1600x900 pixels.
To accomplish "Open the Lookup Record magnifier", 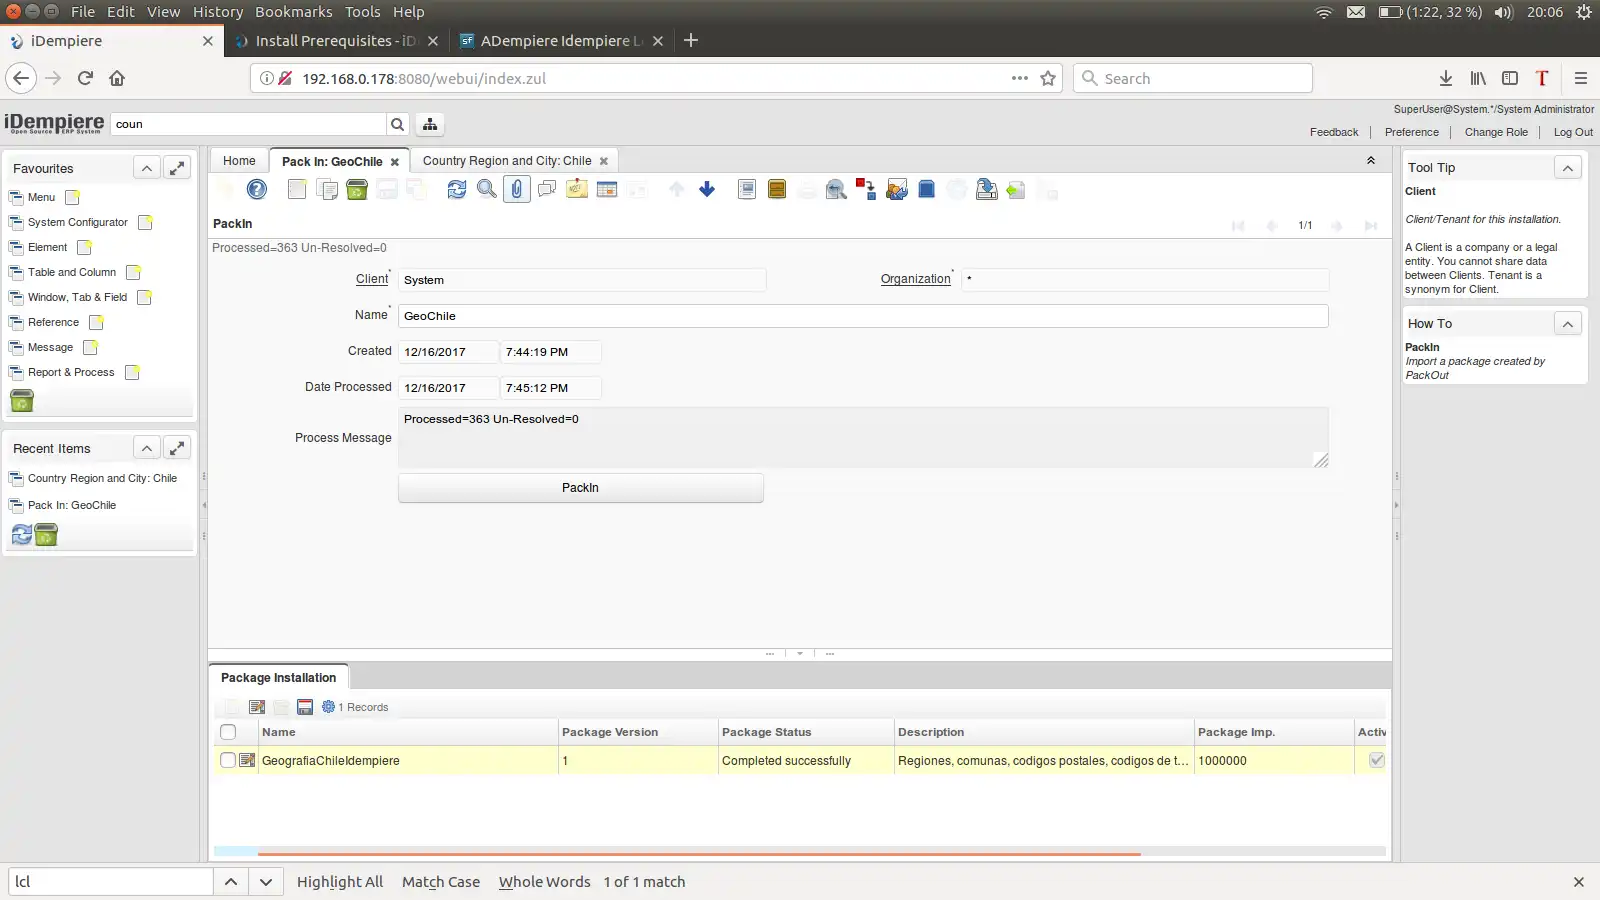I will tap(487, 189).
